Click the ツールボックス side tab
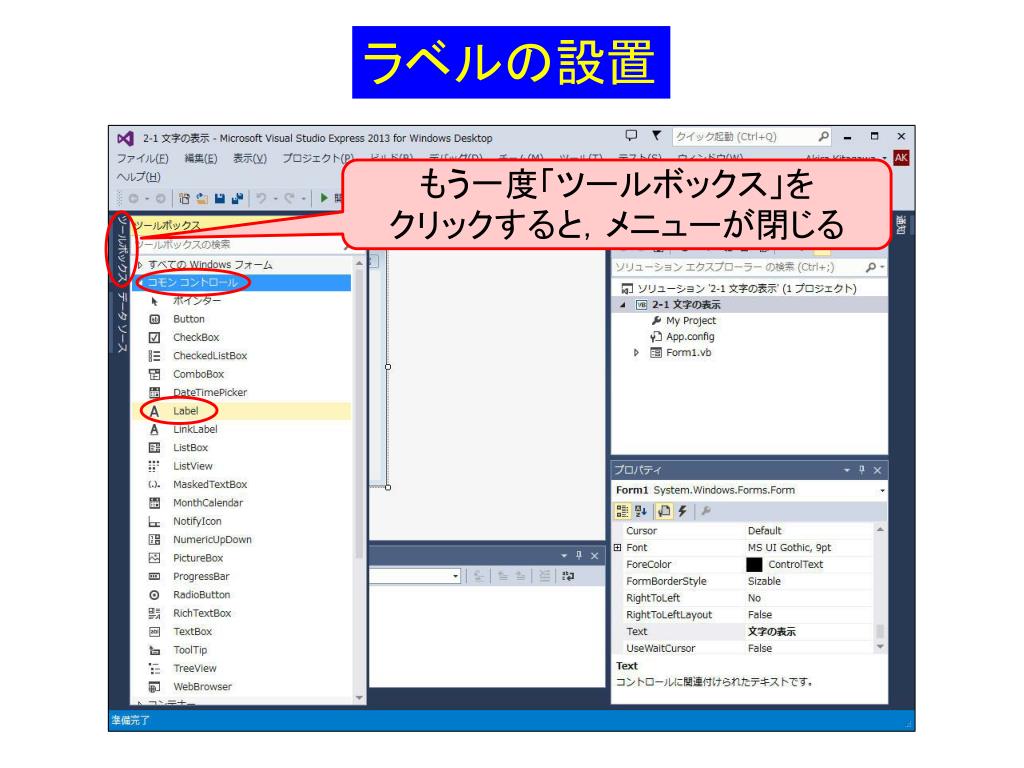The width and height of the screenshot is (1024, 768). (x=121, y=249)
